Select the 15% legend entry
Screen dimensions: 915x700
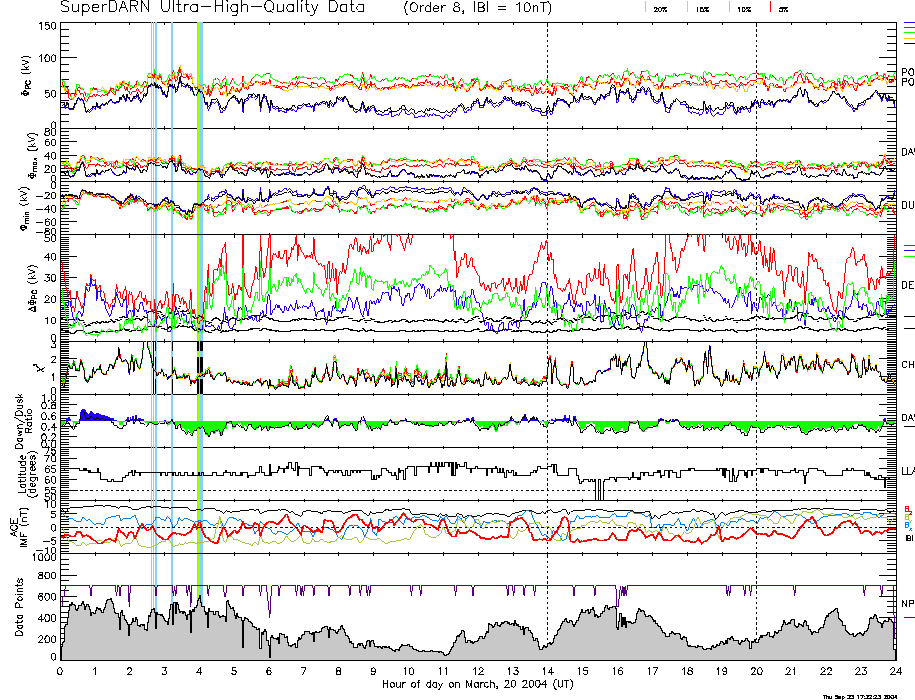pyautogui.click(x=701, y=8)
